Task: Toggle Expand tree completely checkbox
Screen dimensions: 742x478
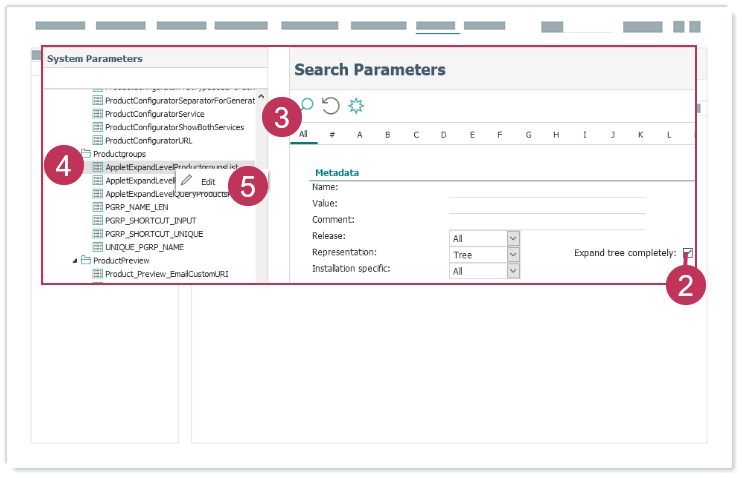Action: coord(687,253)
